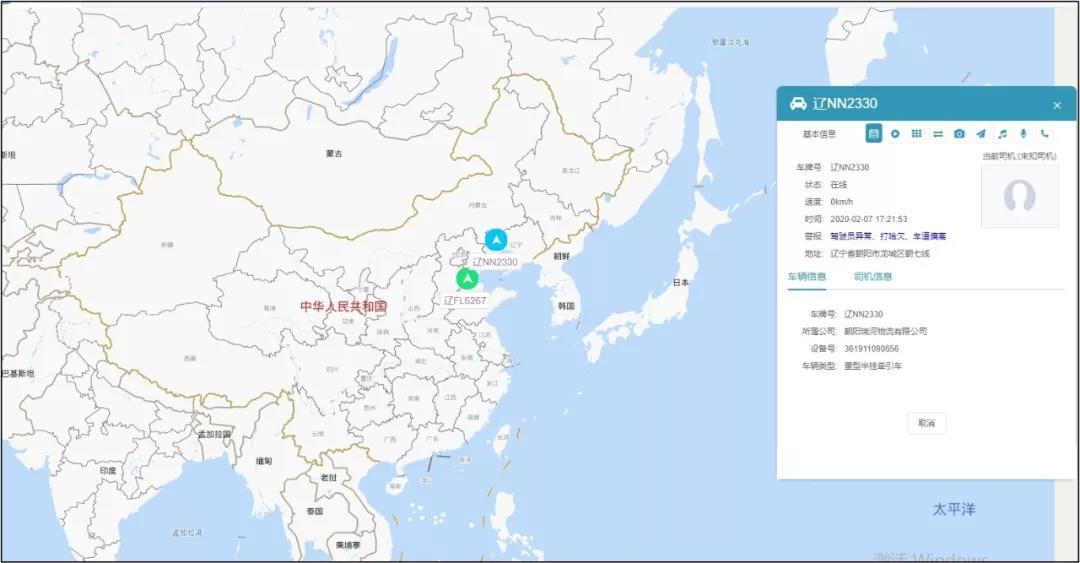Click the driver avatar placeholder image
Screen dimensions: 1080x563
pyautogui.click(x=1019, y=196)
